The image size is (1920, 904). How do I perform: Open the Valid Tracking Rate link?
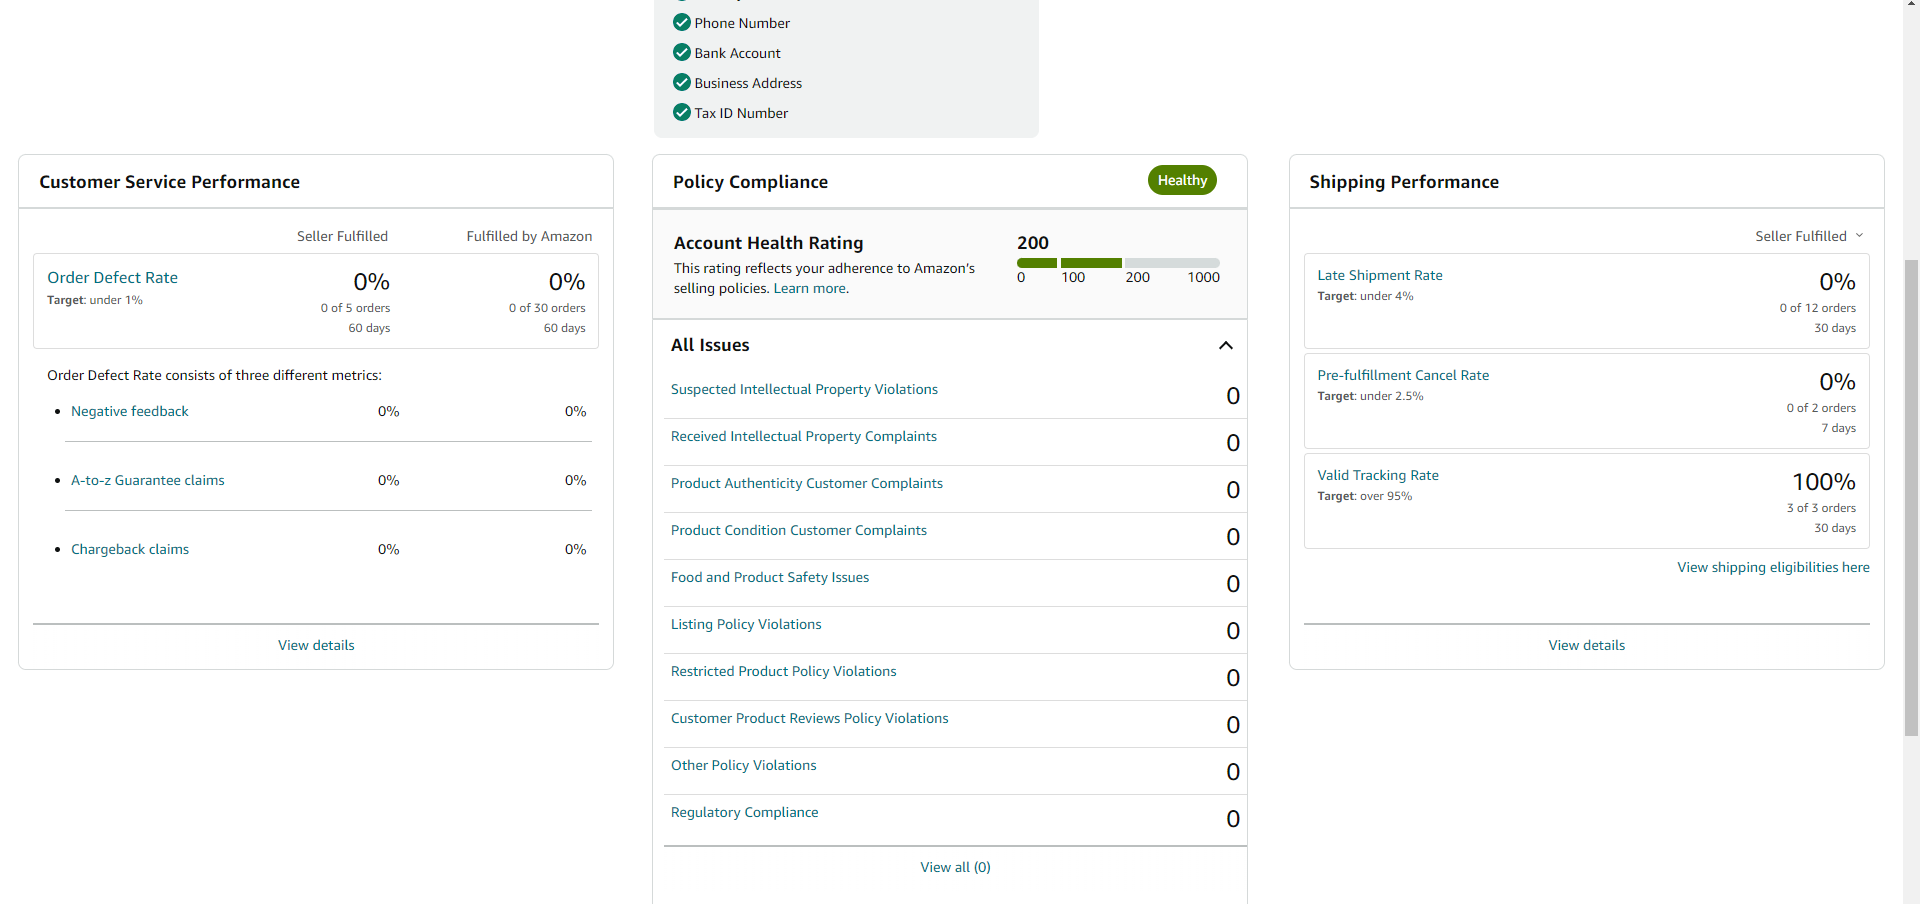[x=1378, y=475]
